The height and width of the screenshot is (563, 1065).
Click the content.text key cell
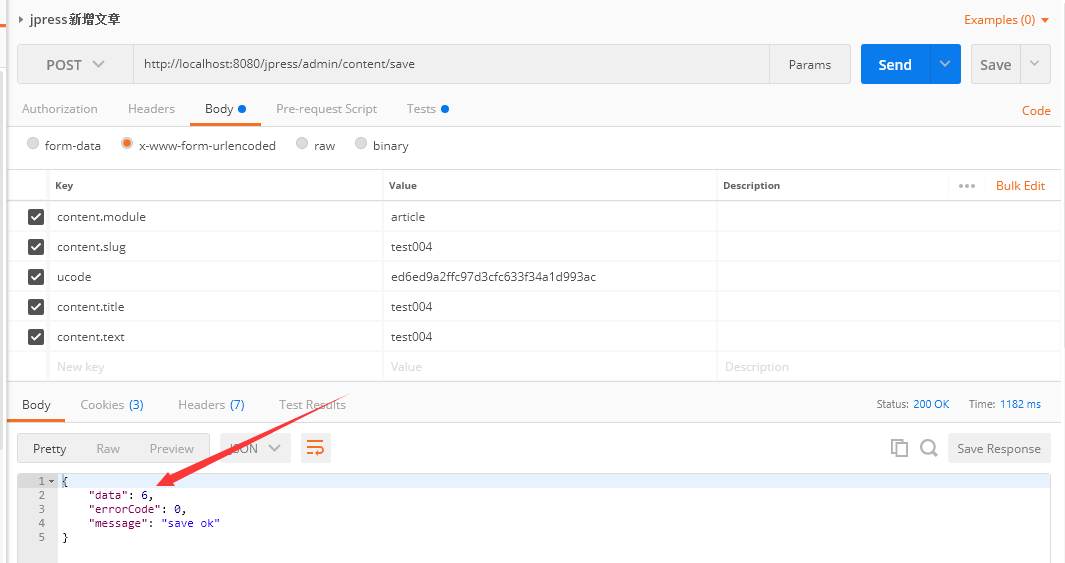click(x=216, y=336)
